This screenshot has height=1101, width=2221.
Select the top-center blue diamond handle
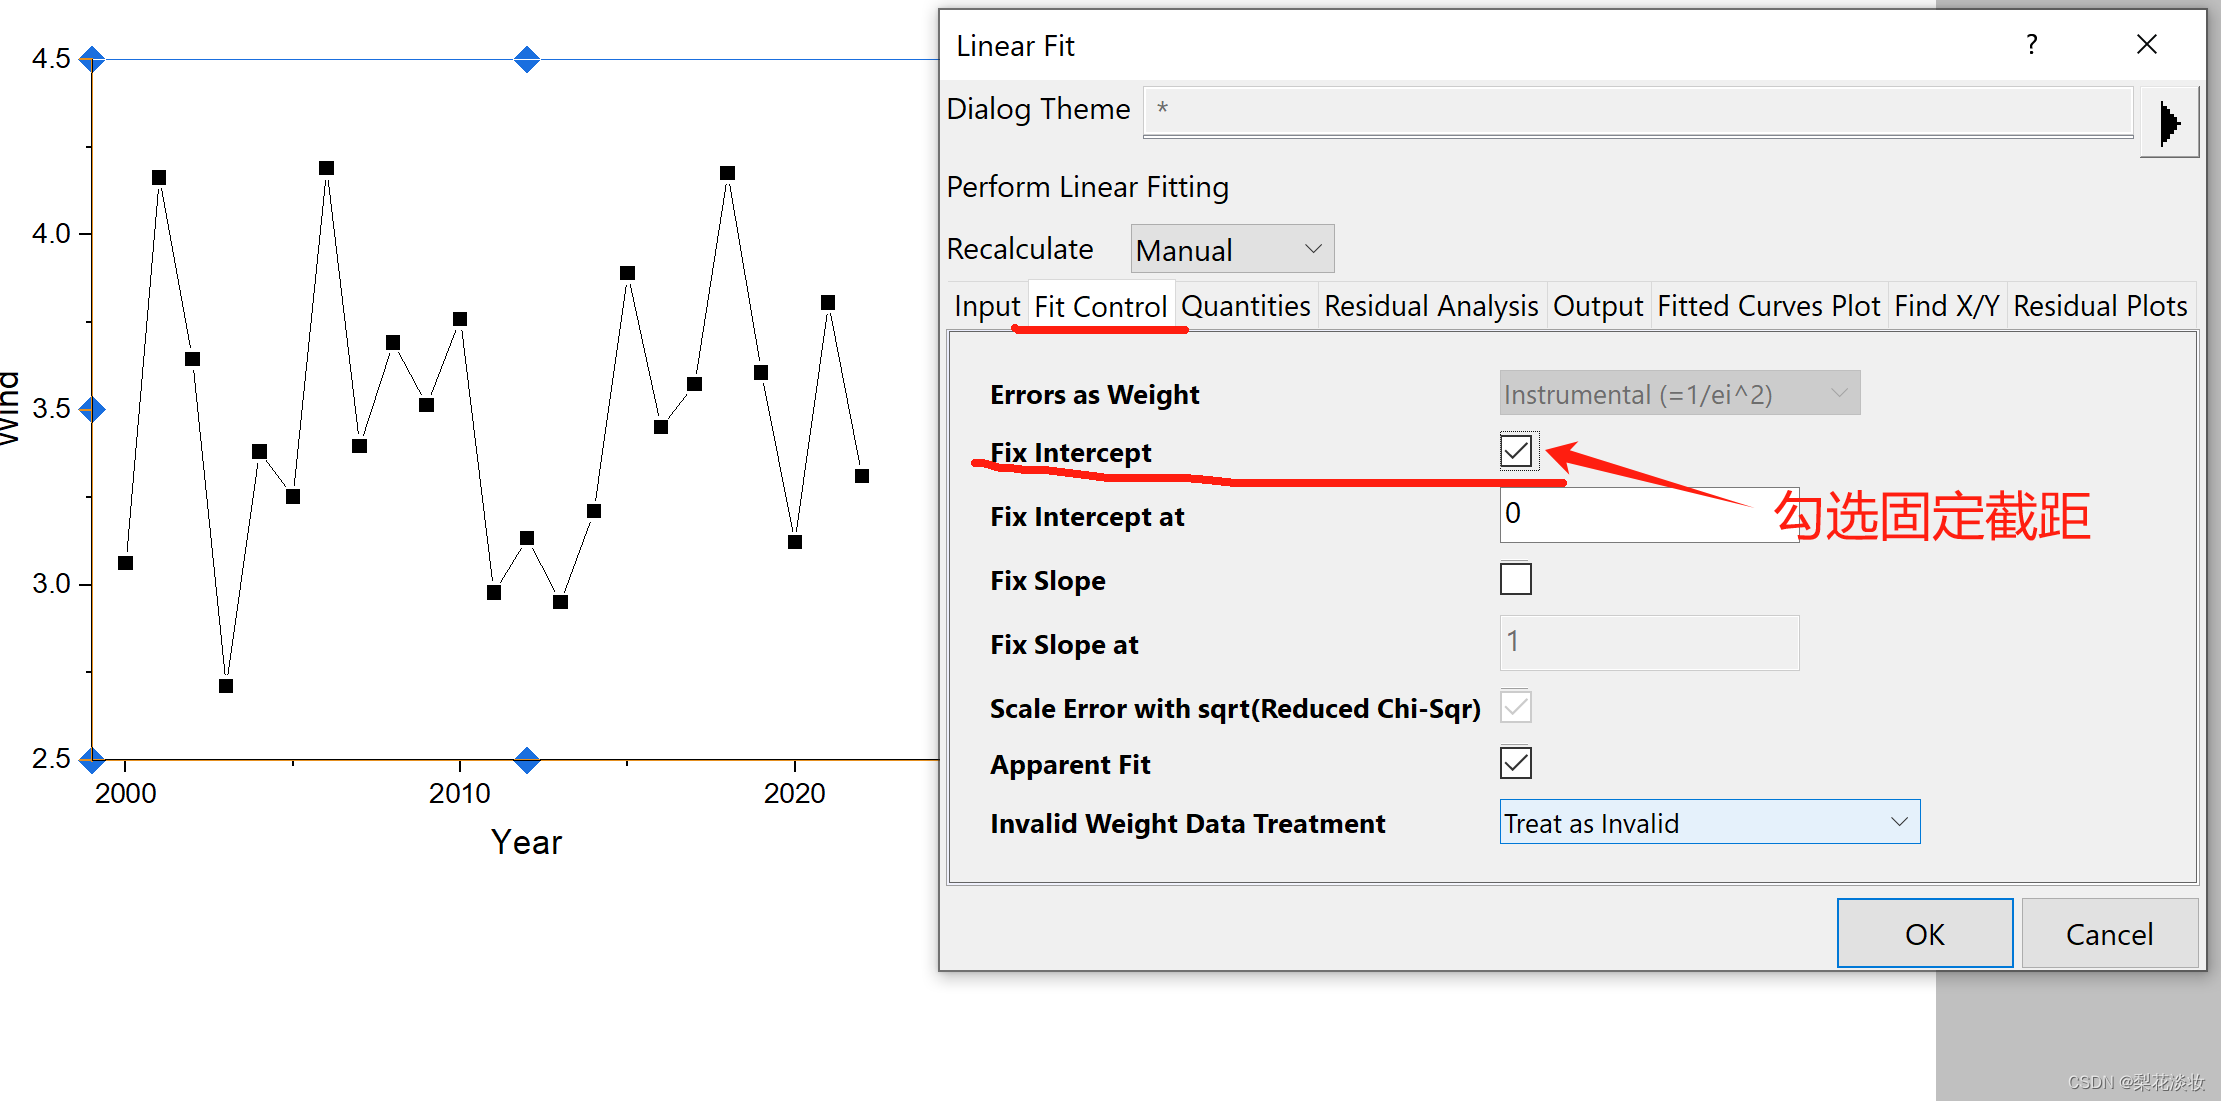tap(527, 59)
